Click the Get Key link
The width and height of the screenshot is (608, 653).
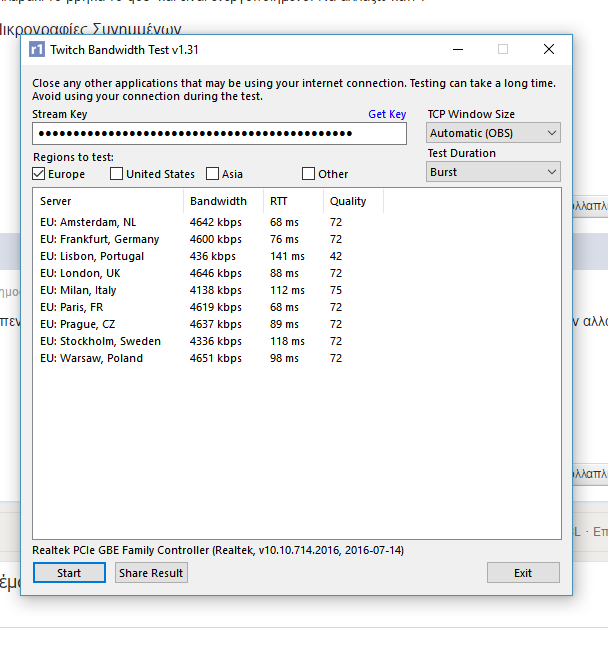tap(387, 114)
